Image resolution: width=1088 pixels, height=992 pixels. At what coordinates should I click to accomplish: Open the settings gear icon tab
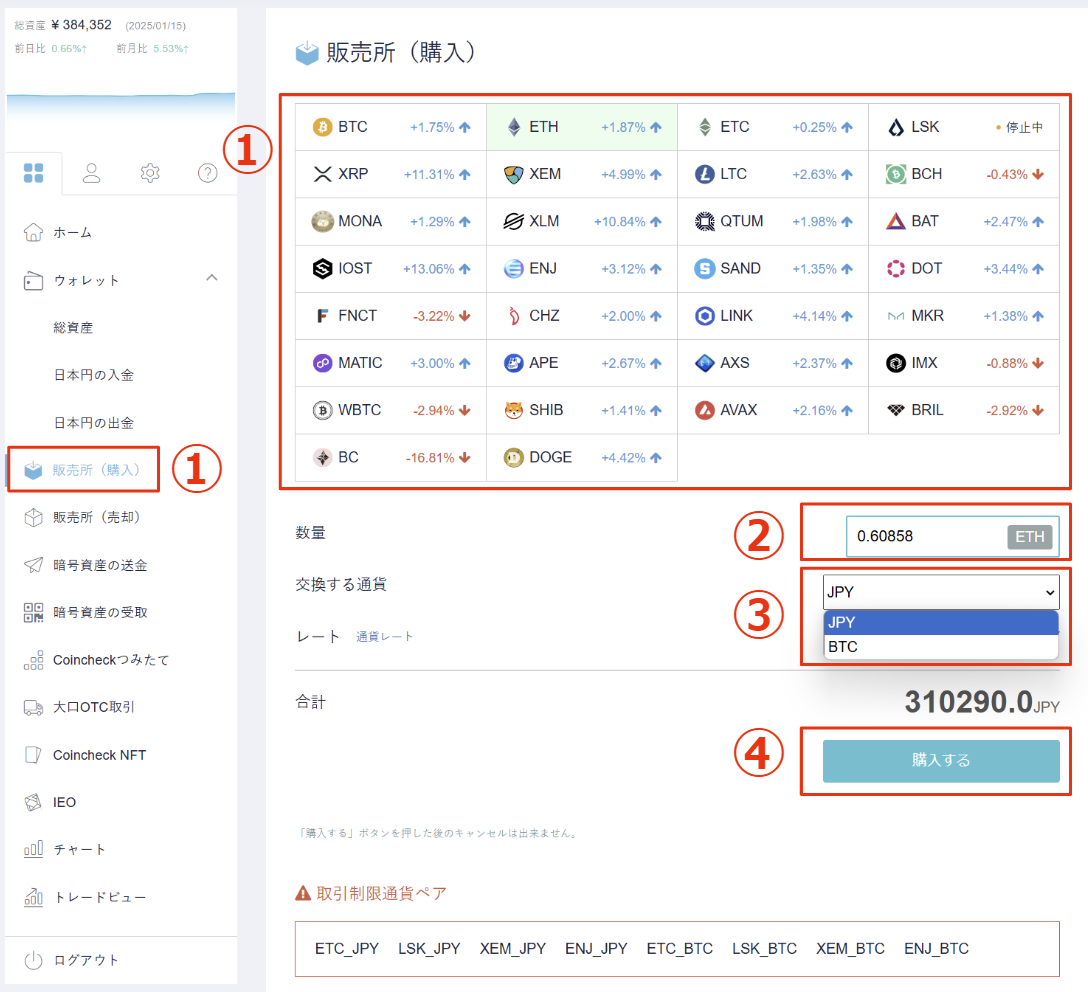[x=150, y=173]
